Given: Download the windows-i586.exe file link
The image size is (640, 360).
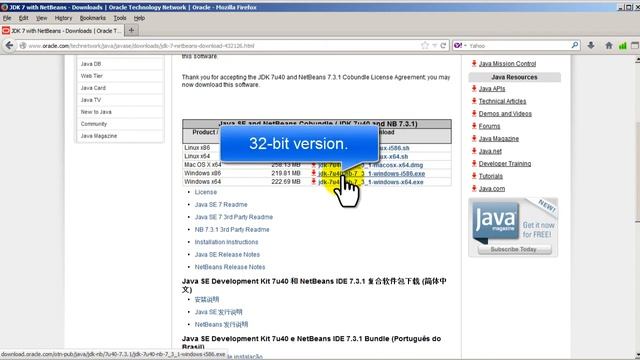Looking at the screenshot, I should 371,173.
